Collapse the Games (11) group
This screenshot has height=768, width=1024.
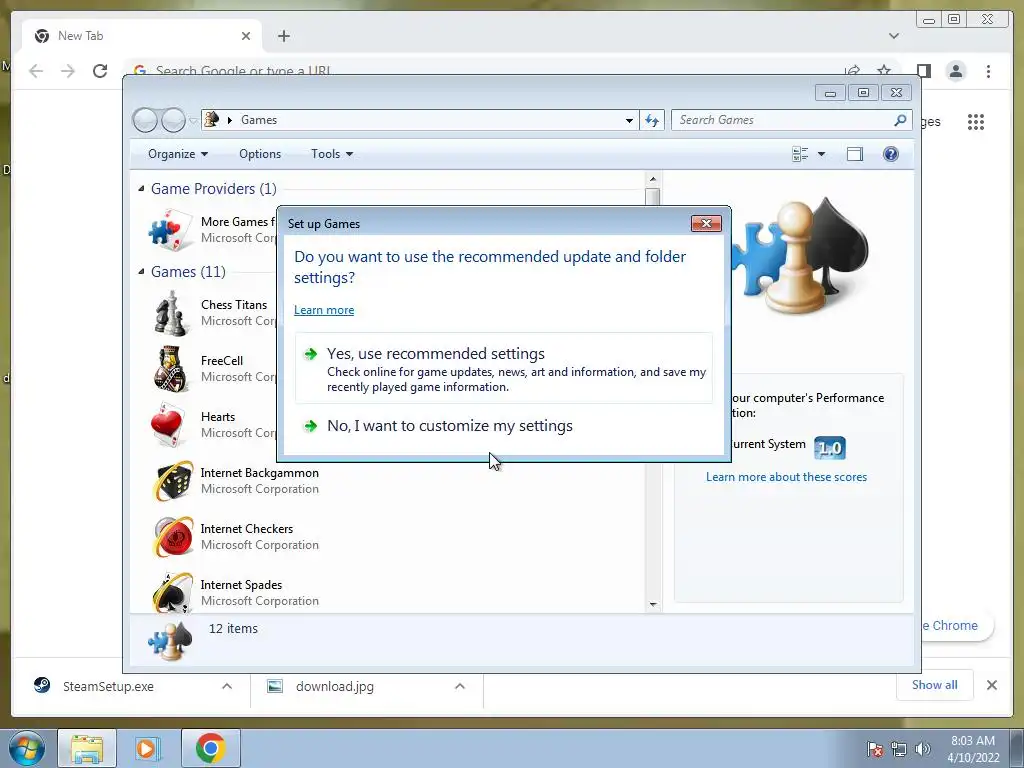(x=141, y=272)
